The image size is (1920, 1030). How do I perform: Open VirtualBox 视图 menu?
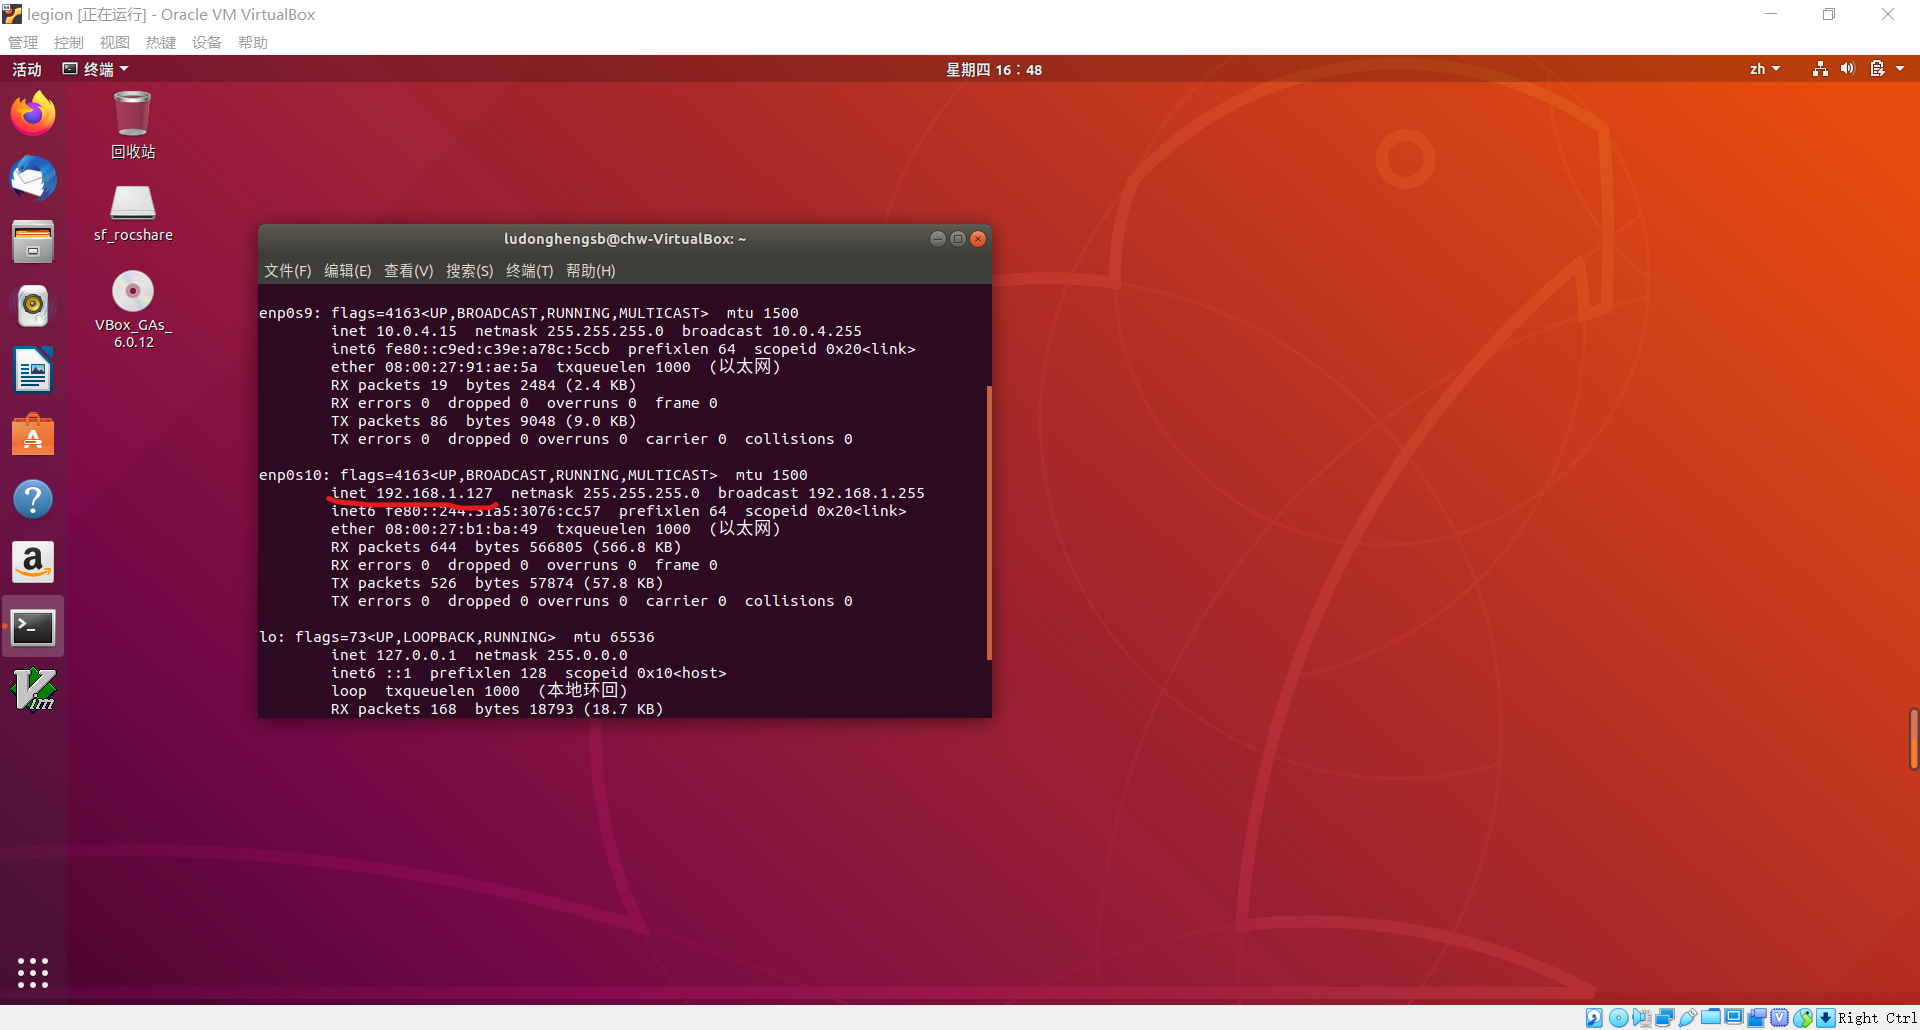(x=115, y=42)
